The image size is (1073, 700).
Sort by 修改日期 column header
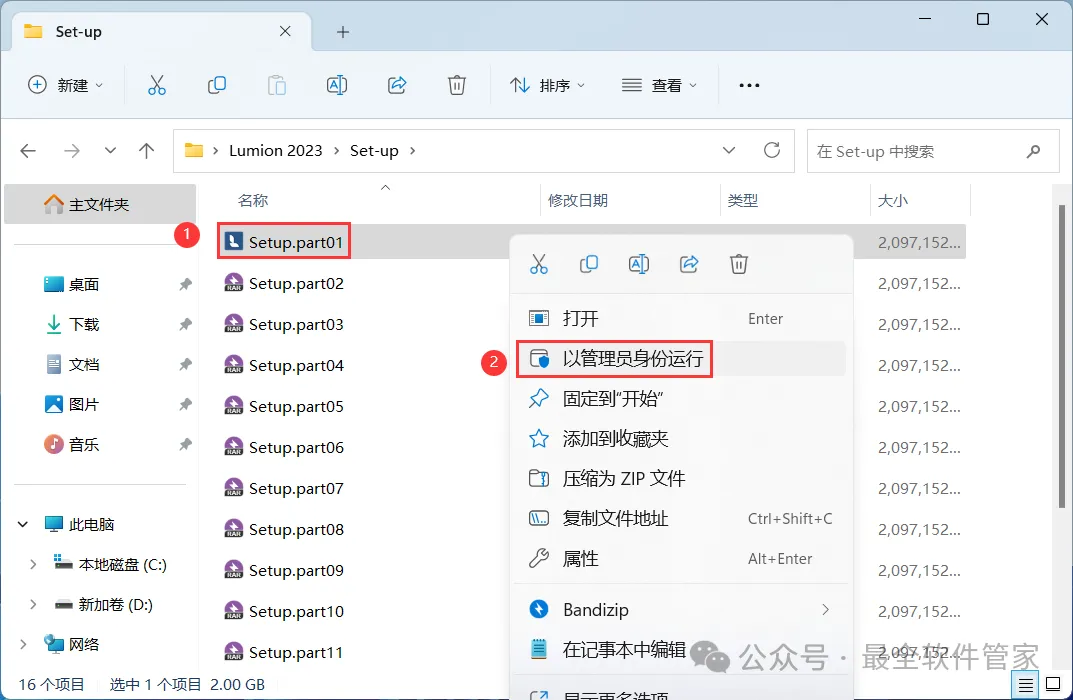click(x=578, y=200)
